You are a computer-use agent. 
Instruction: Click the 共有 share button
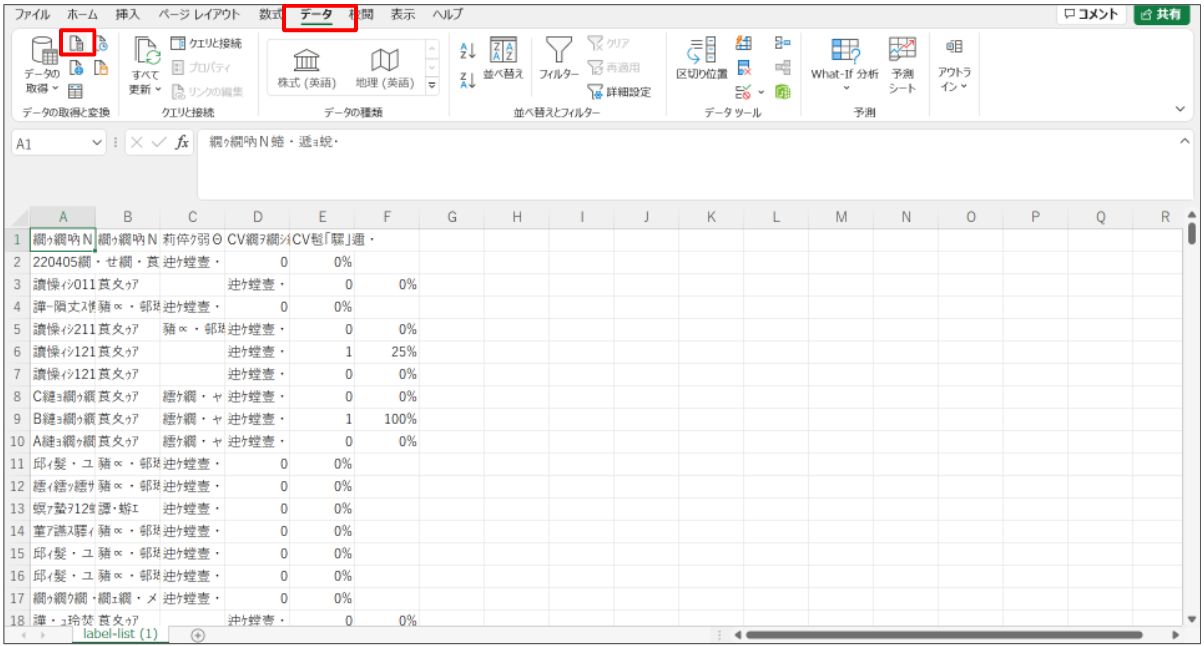(1160, 15)
